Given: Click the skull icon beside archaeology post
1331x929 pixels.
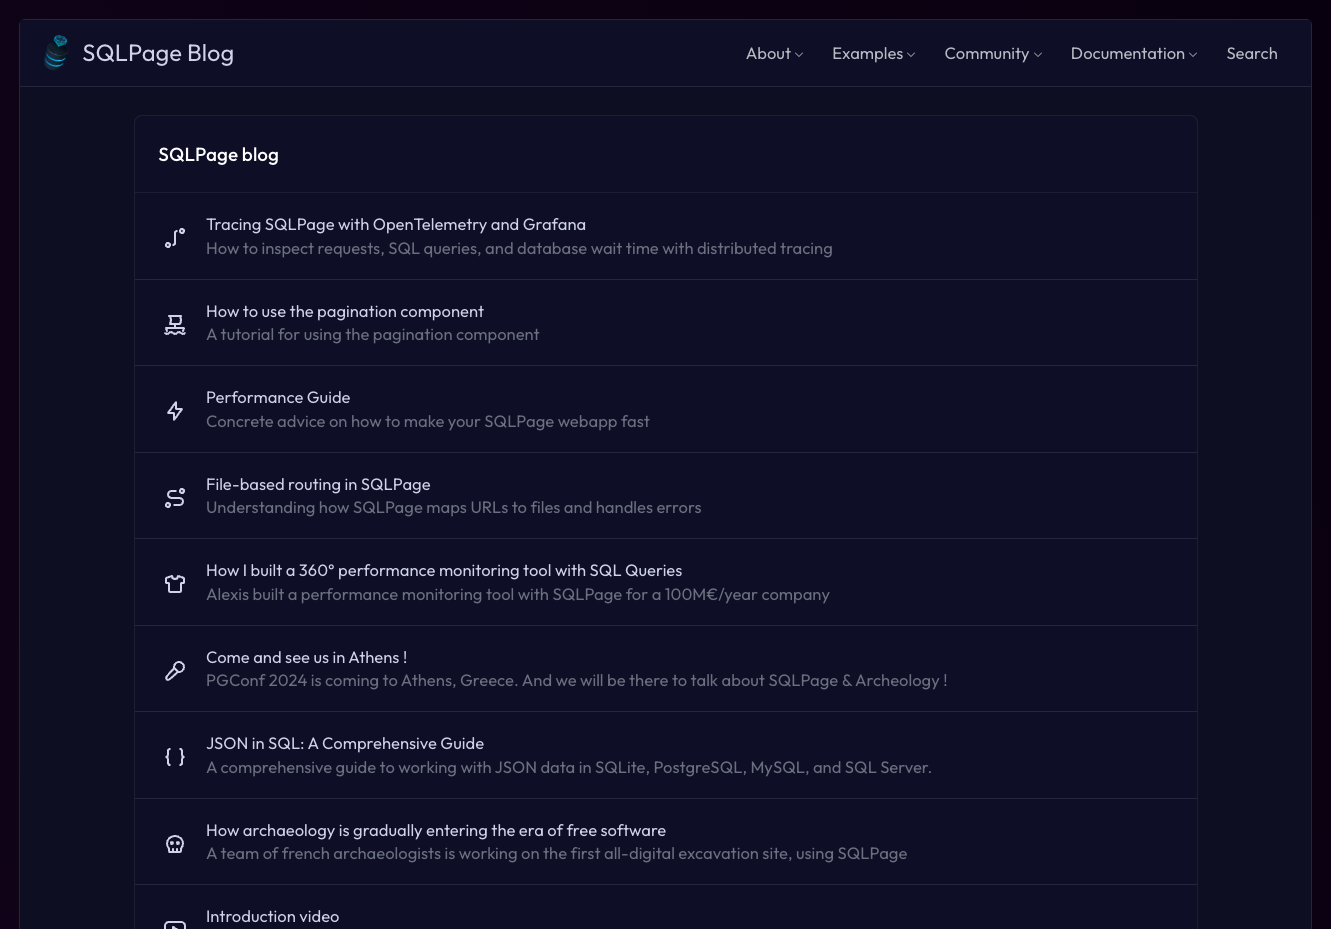Looking at the screenshot, I should click(x=175, y=843).
